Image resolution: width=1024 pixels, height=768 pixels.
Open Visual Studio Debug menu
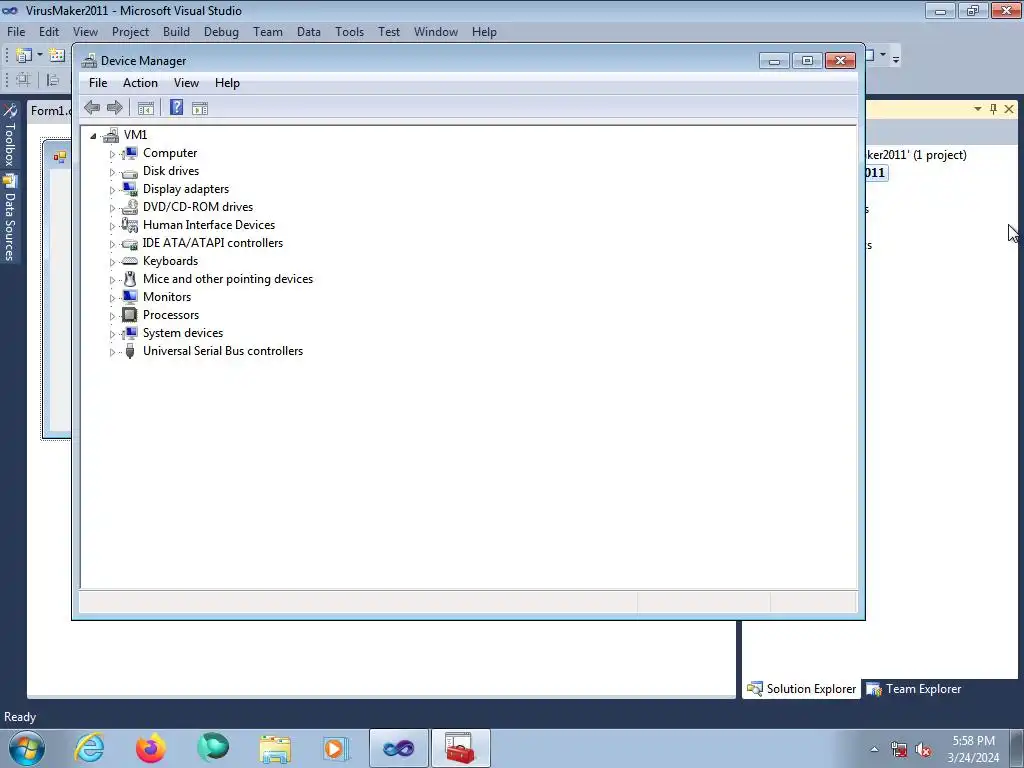[221, 32]
